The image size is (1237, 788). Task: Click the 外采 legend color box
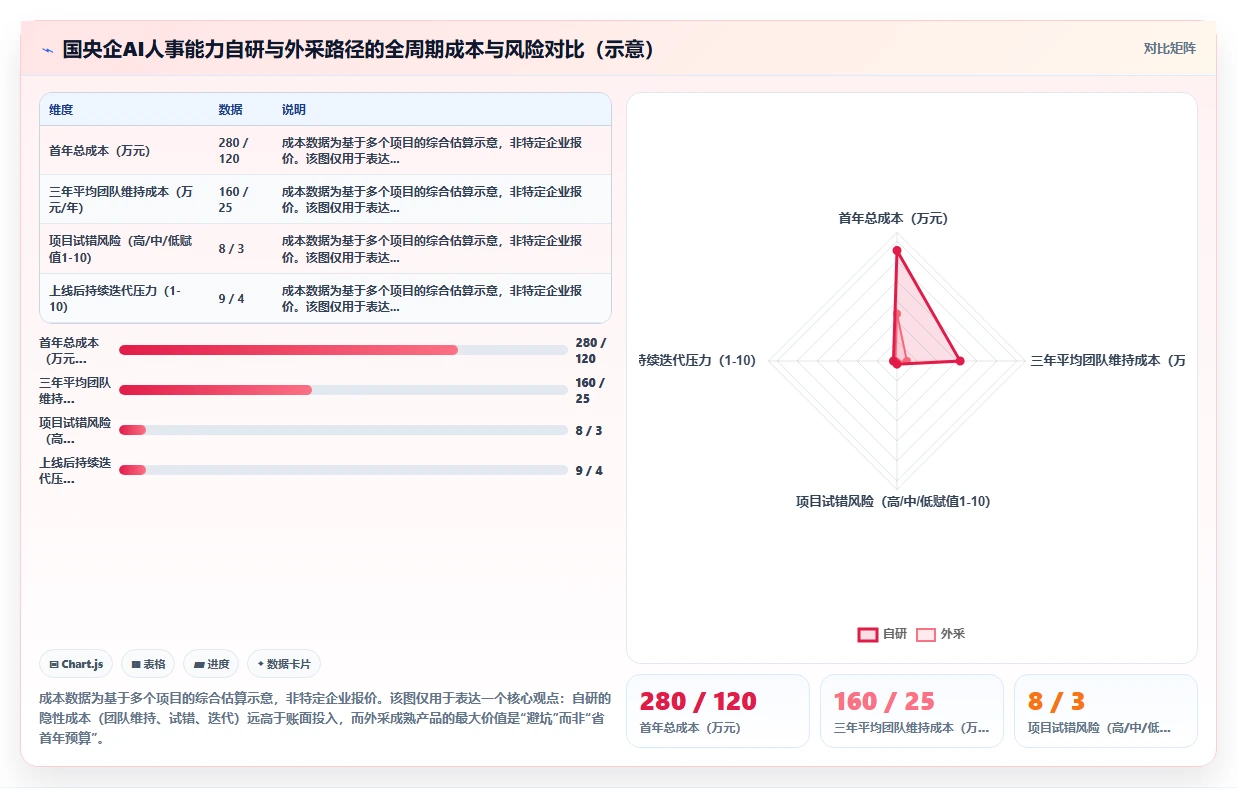pyautogui.click(x=926, y=634)
